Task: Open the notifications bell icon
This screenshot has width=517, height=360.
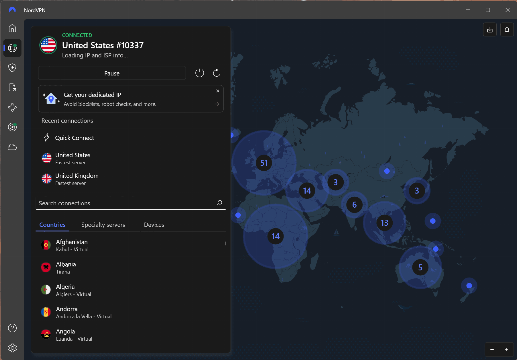Action: point(507,30)
